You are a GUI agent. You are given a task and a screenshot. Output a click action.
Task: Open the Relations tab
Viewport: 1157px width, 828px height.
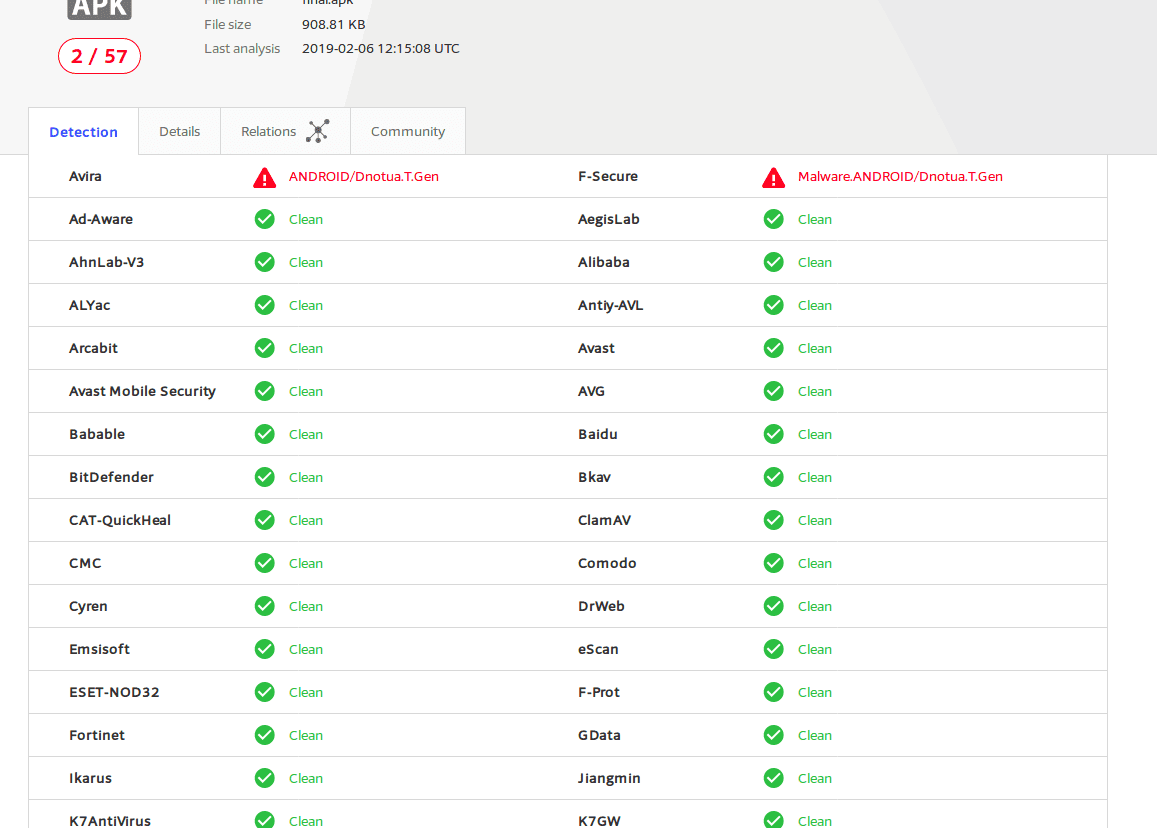point(268,131)
